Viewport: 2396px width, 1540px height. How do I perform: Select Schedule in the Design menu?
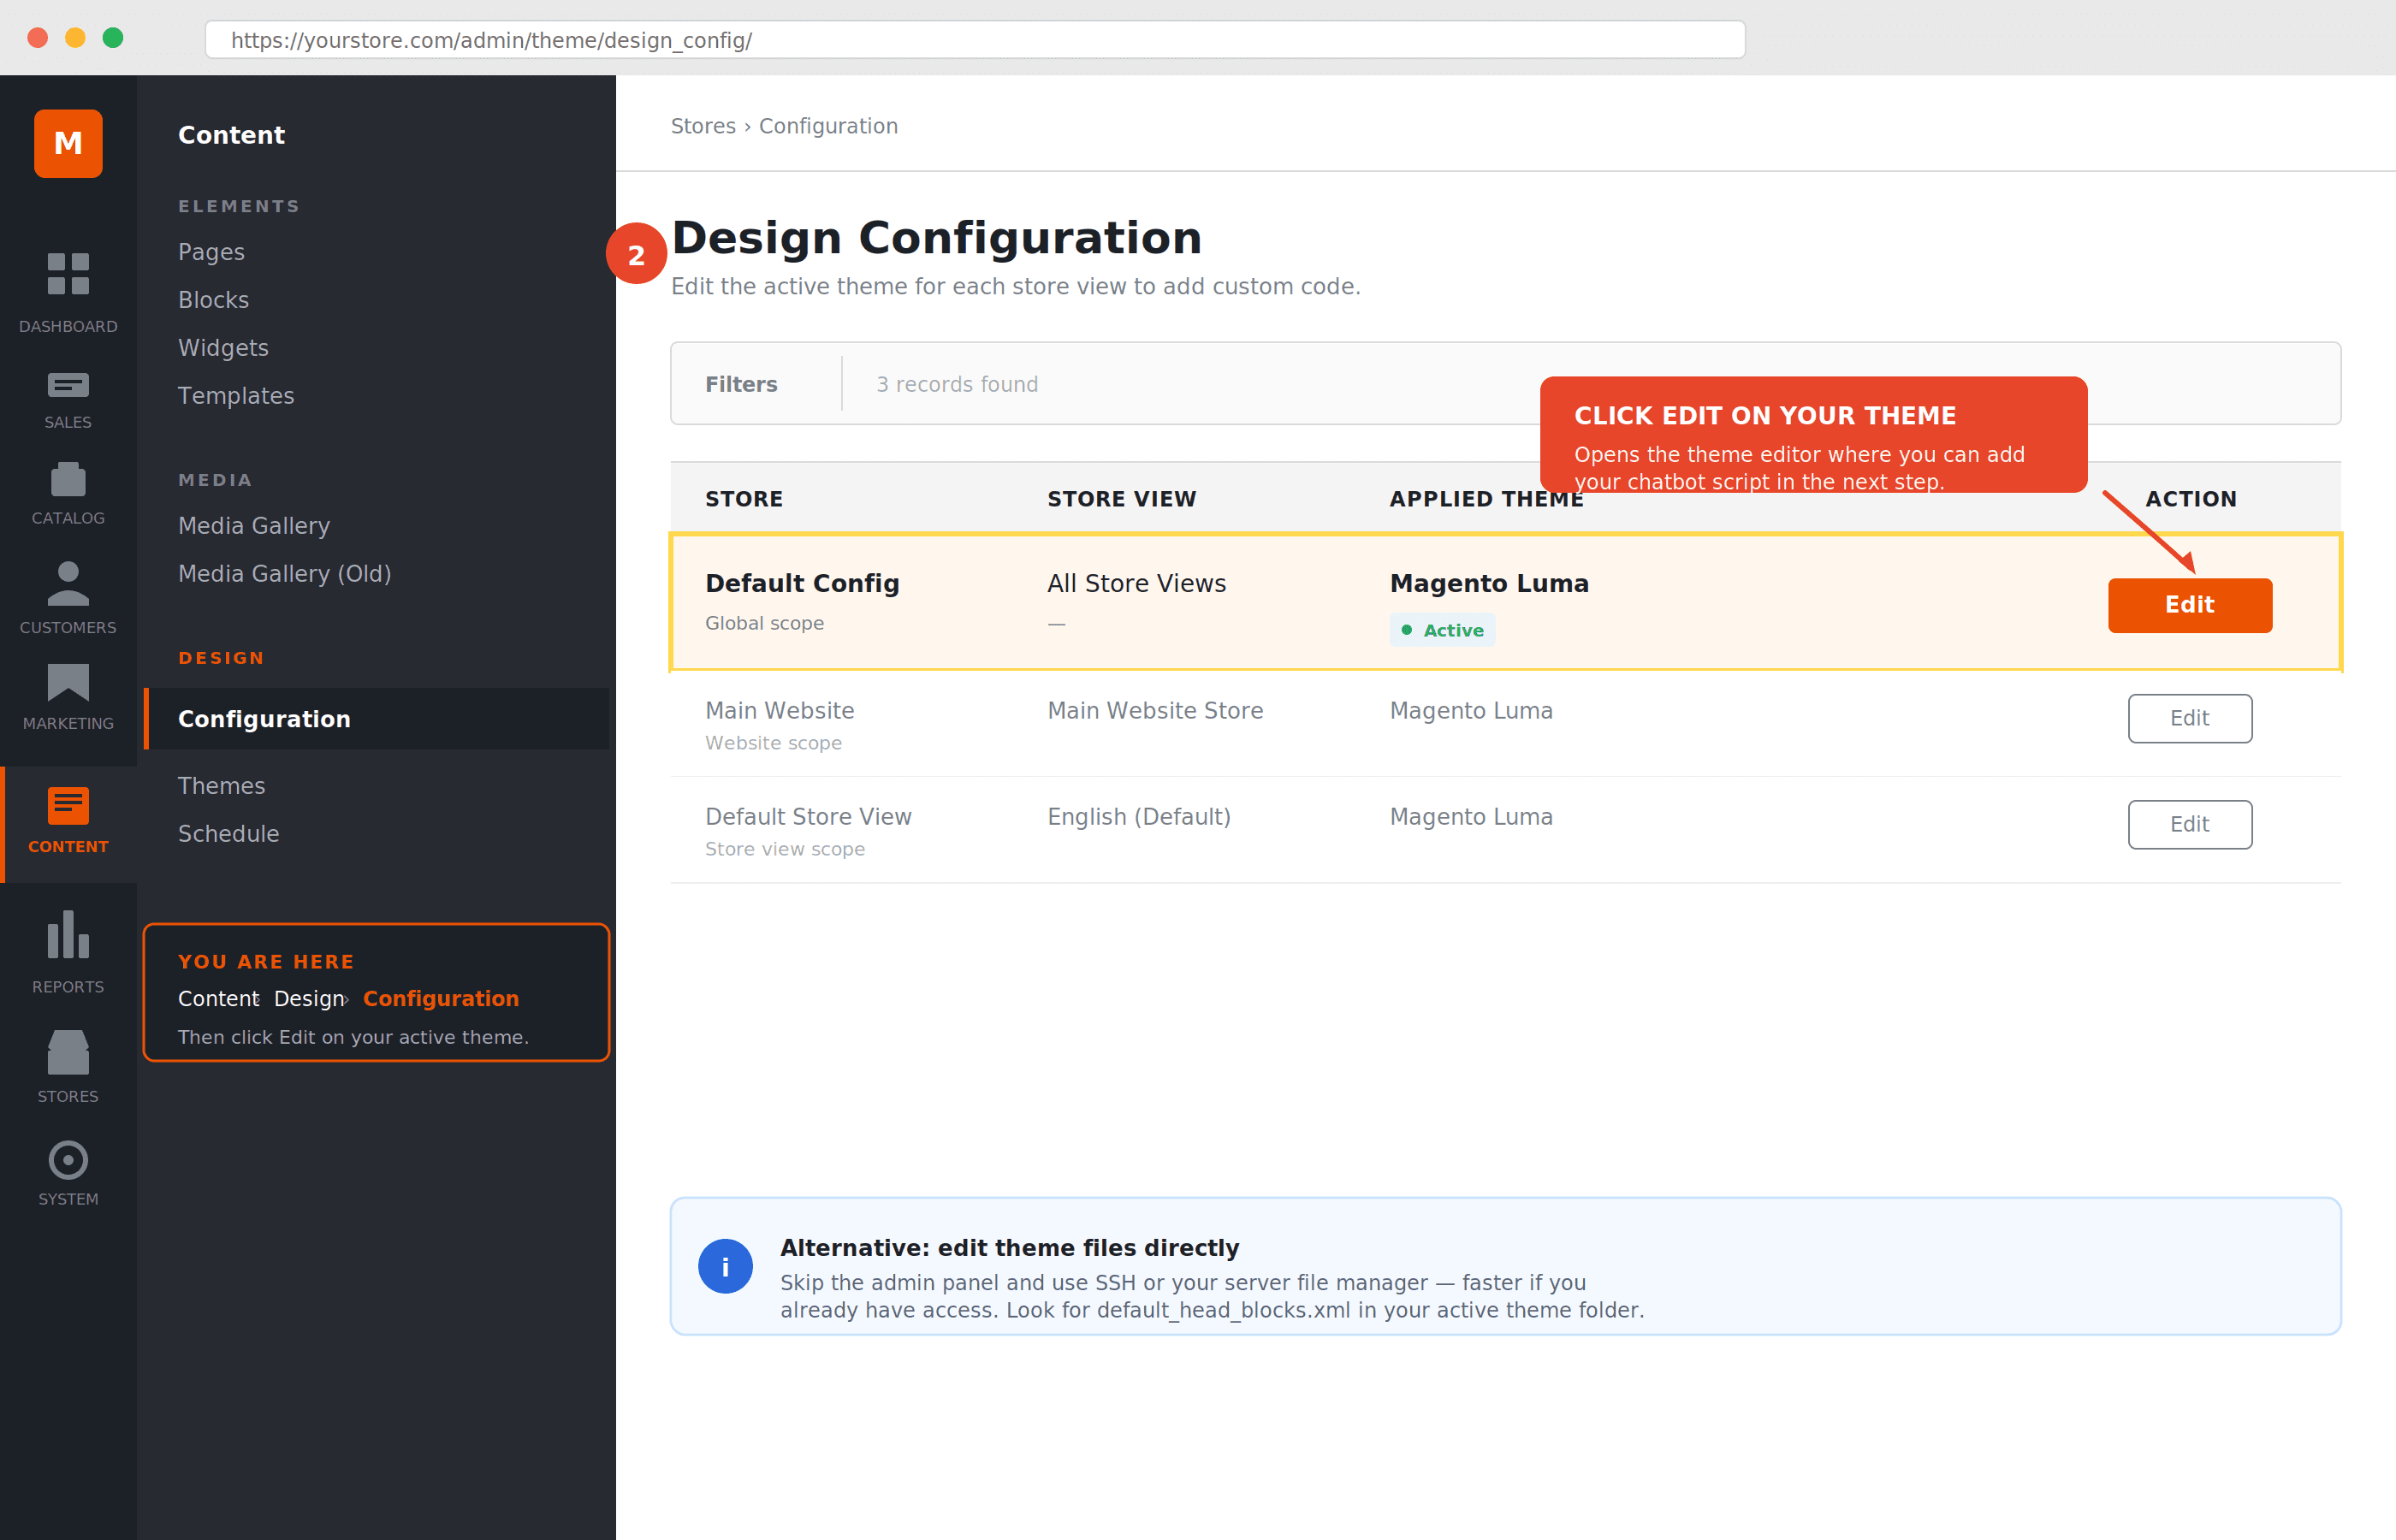[x=228, y=833]
